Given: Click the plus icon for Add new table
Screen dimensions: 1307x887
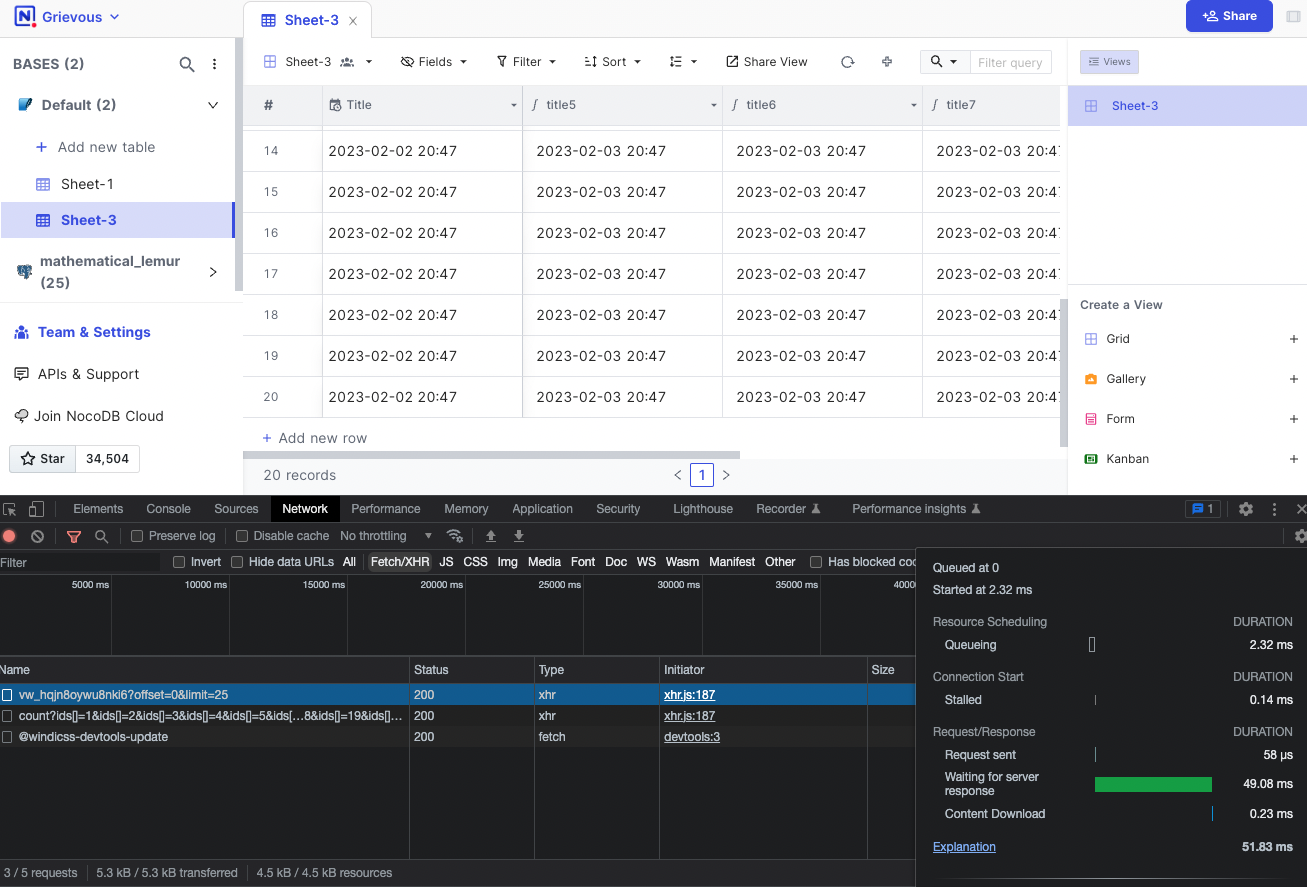Looking at the screenshot, I should pos(41,147).
